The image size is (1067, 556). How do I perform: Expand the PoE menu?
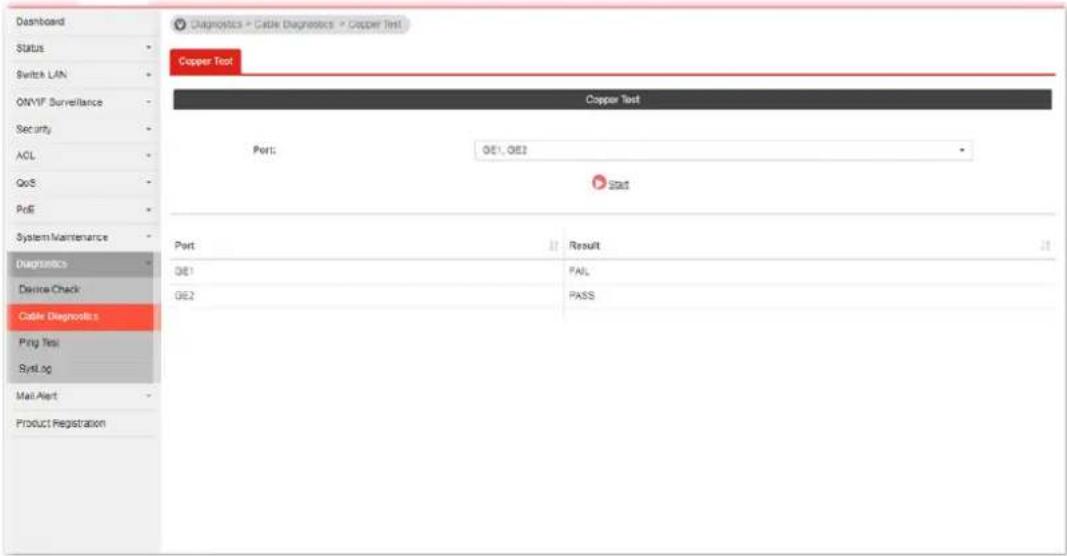pos(82,210)
